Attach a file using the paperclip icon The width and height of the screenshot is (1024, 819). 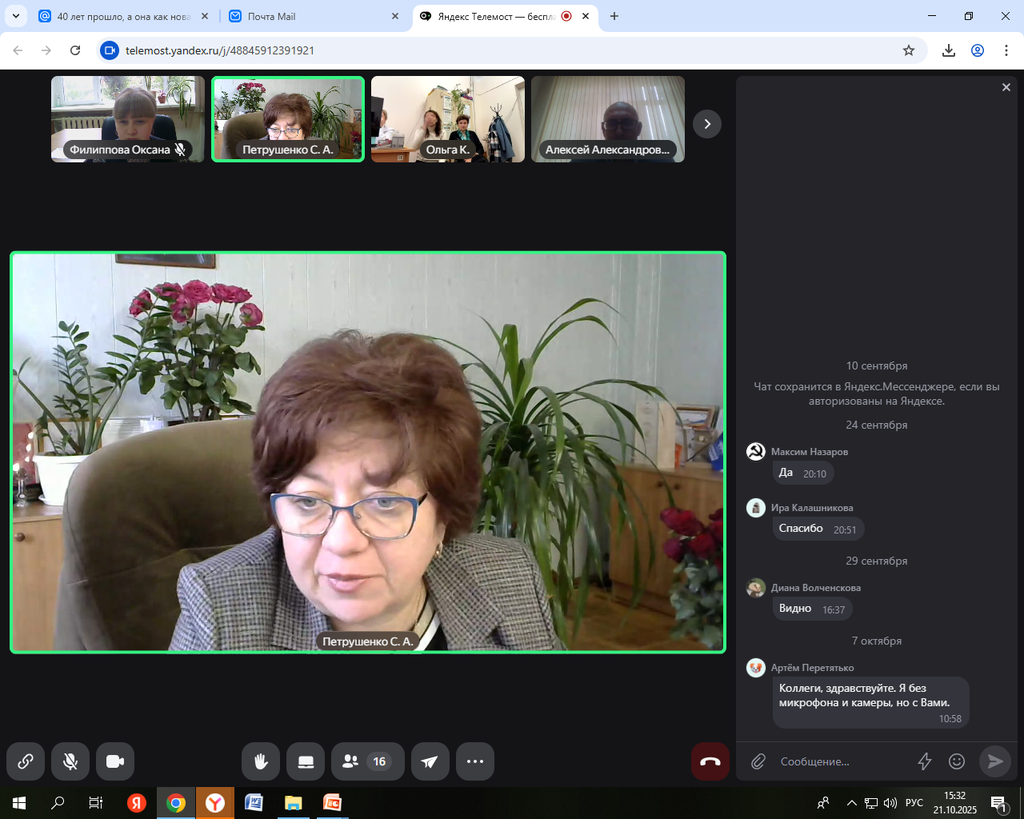coord(758,761)
